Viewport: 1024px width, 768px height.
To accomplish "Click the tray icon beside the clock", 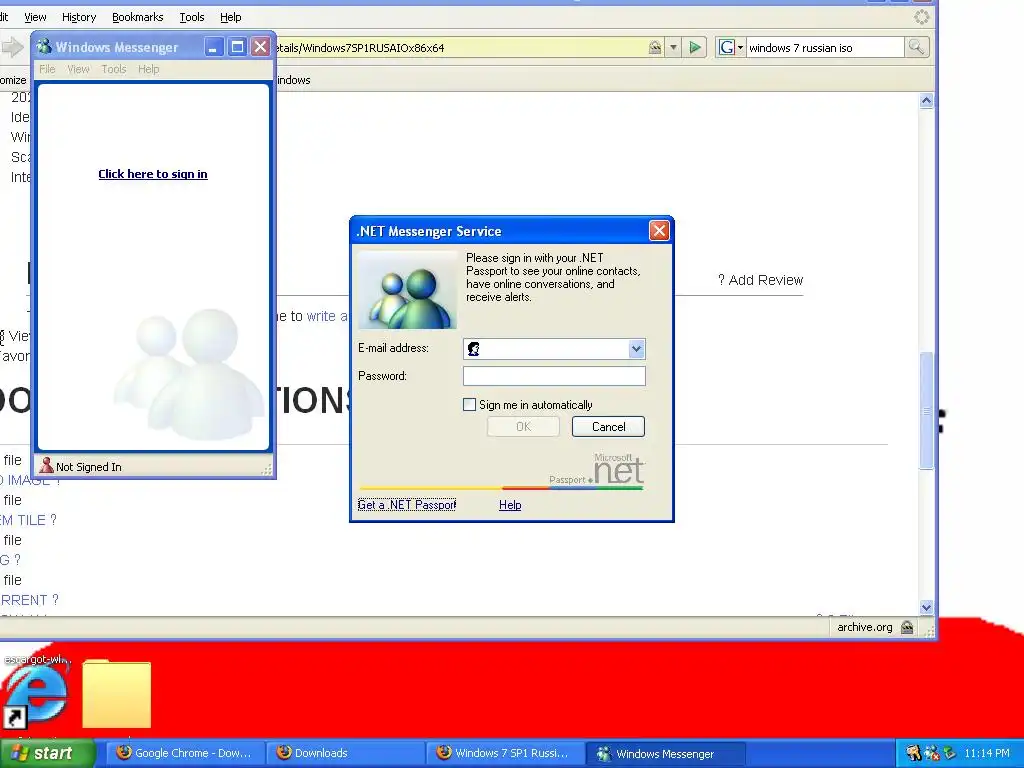I will tap(949, 753).
